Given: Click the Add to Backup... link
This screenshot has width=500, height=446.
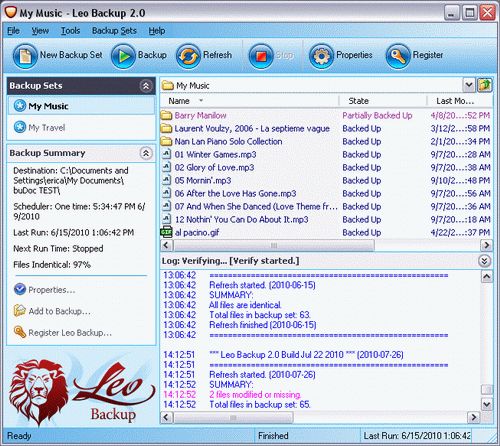Looking at the screenshot, I should click(59, 311).
